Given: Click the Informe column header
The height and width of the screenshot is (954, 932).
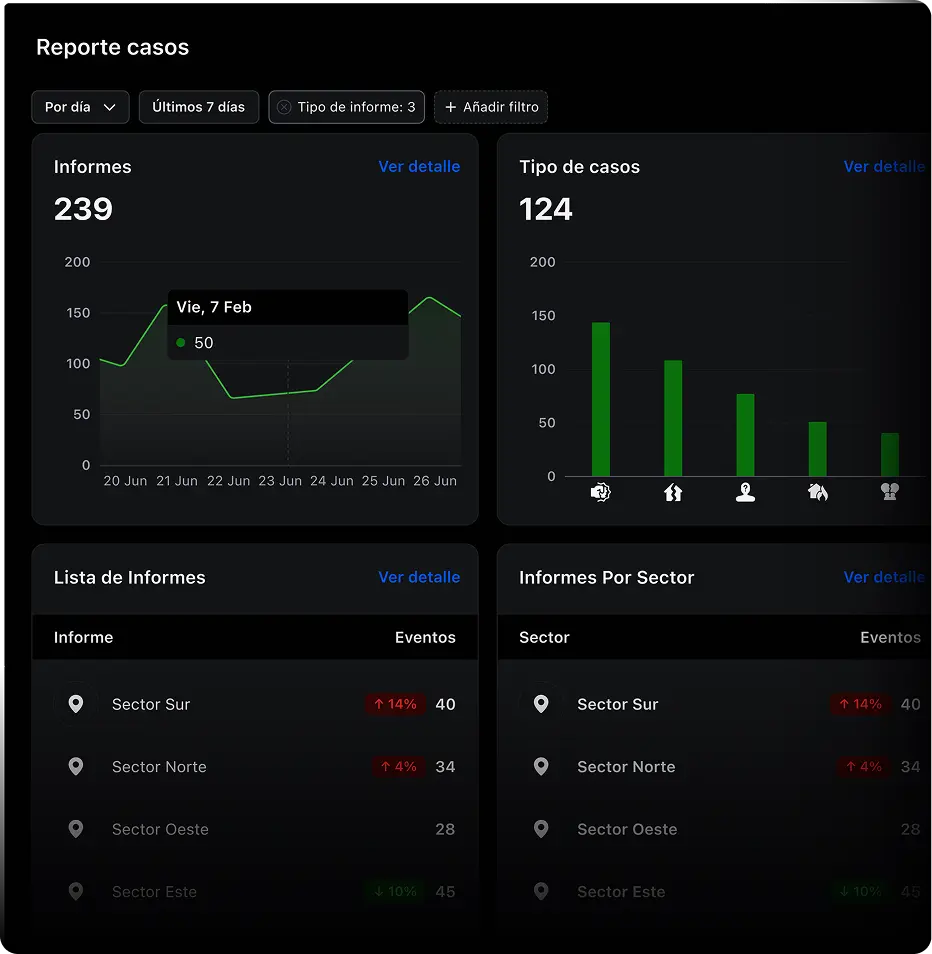Looking at the screenshot, I should tap(83, 637).
